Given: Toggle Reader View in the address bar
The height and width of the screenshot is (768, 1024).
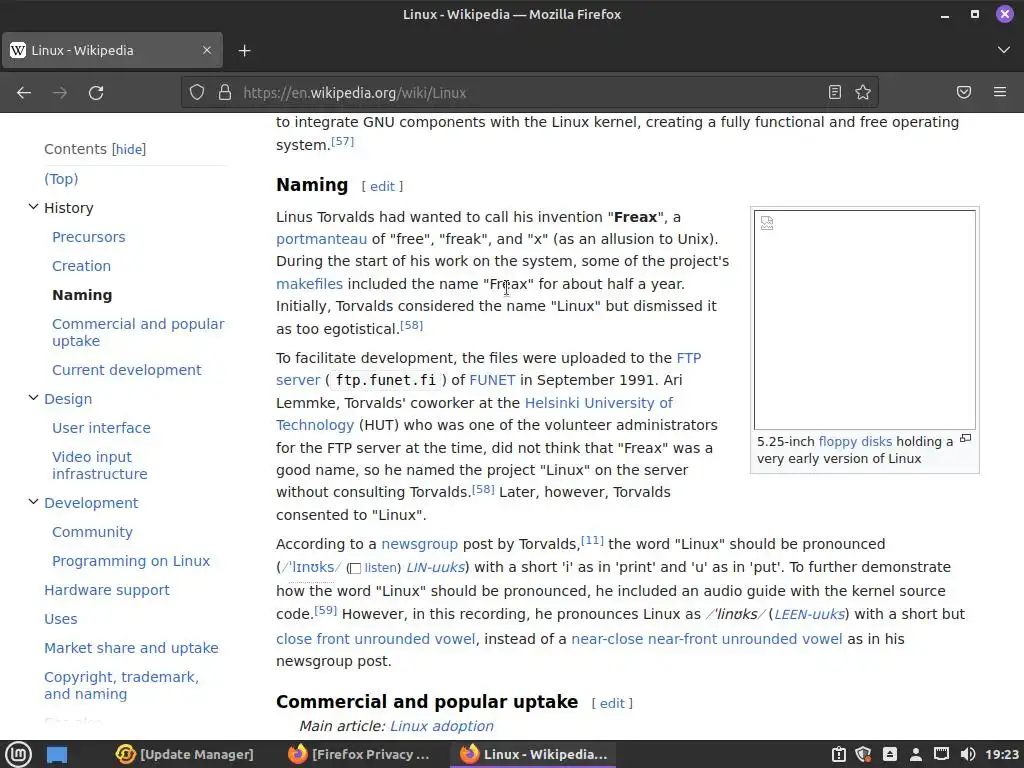Looking at the screenshot, I should [835, 93].
